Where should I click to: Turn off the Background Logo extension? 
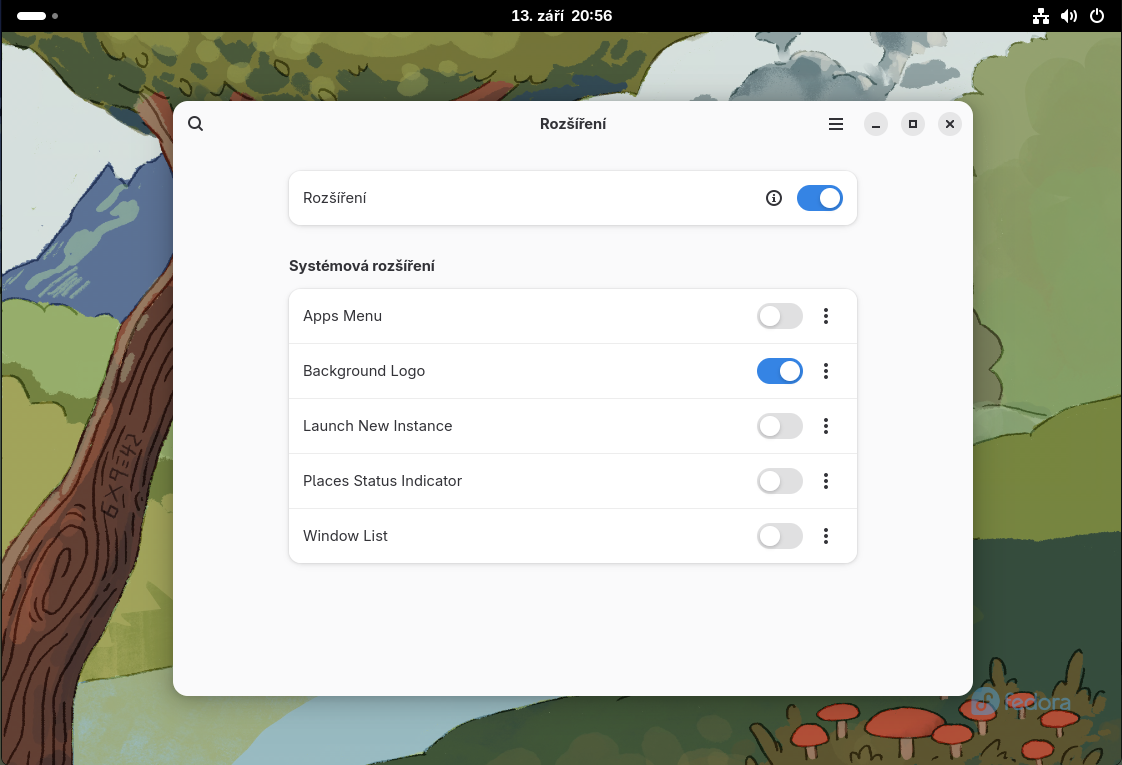click(780, 371)
